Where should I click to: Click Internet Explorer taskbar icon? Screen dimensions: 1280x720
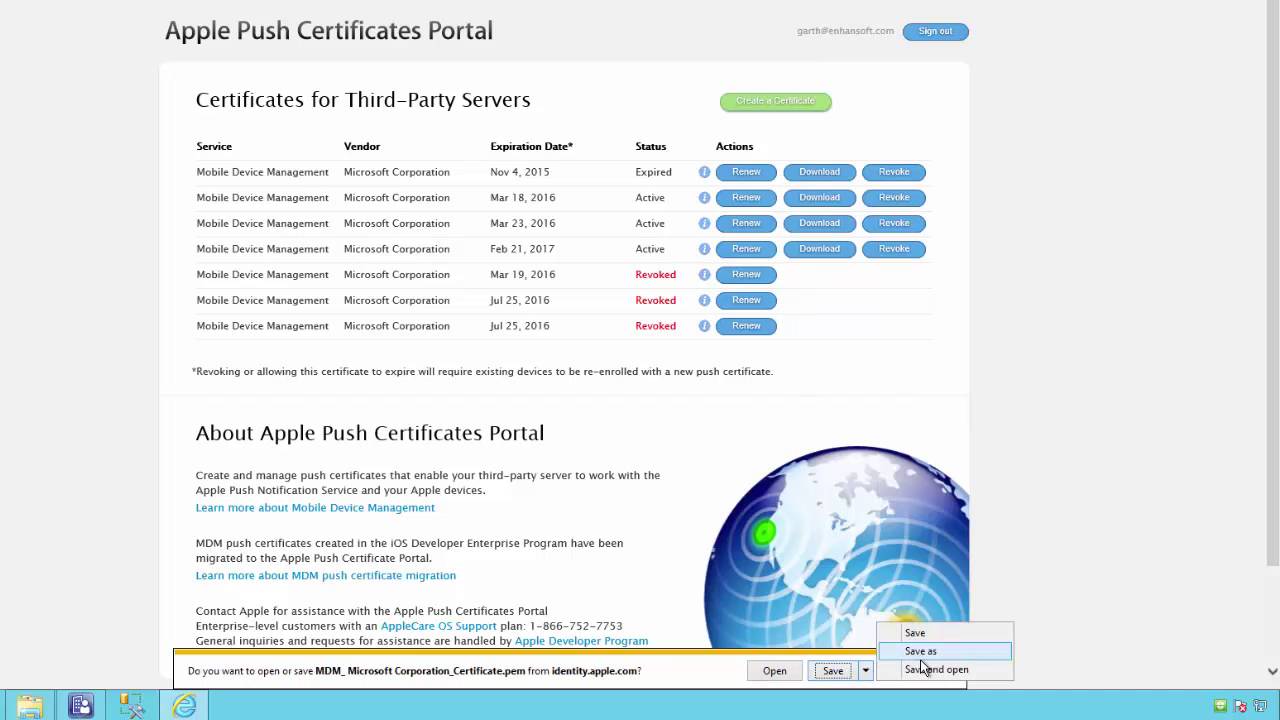pyautogui.click(x=184, y=706)
